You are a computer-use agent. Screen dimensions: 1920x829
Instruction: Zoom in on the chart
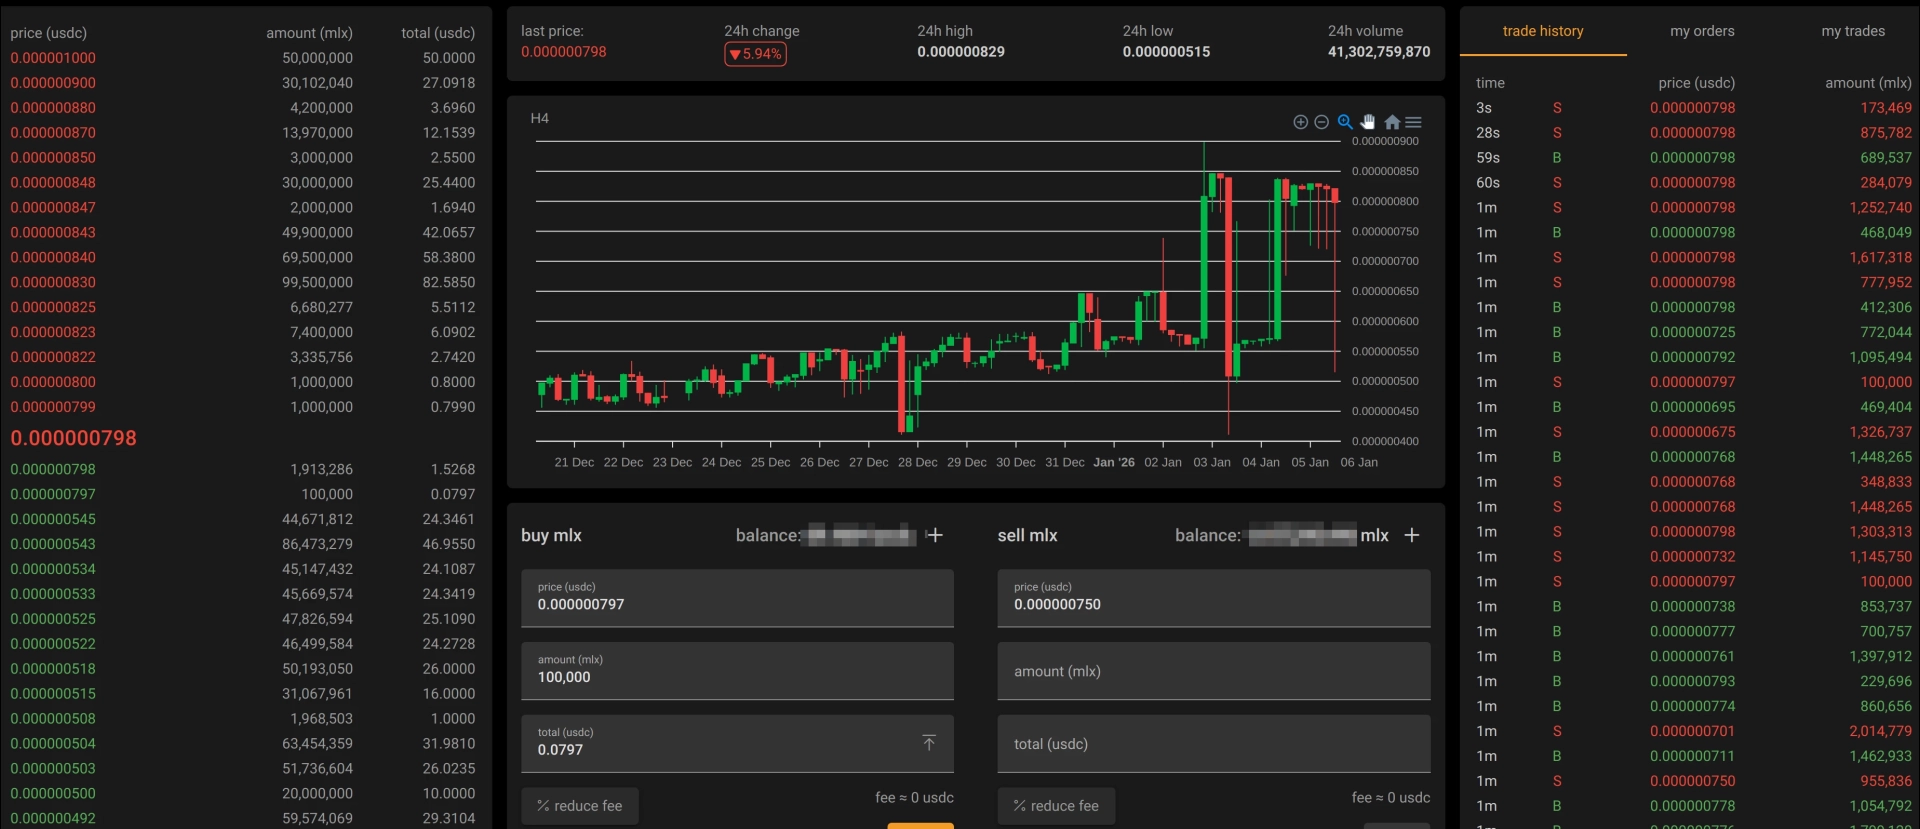coord(1300,122)
